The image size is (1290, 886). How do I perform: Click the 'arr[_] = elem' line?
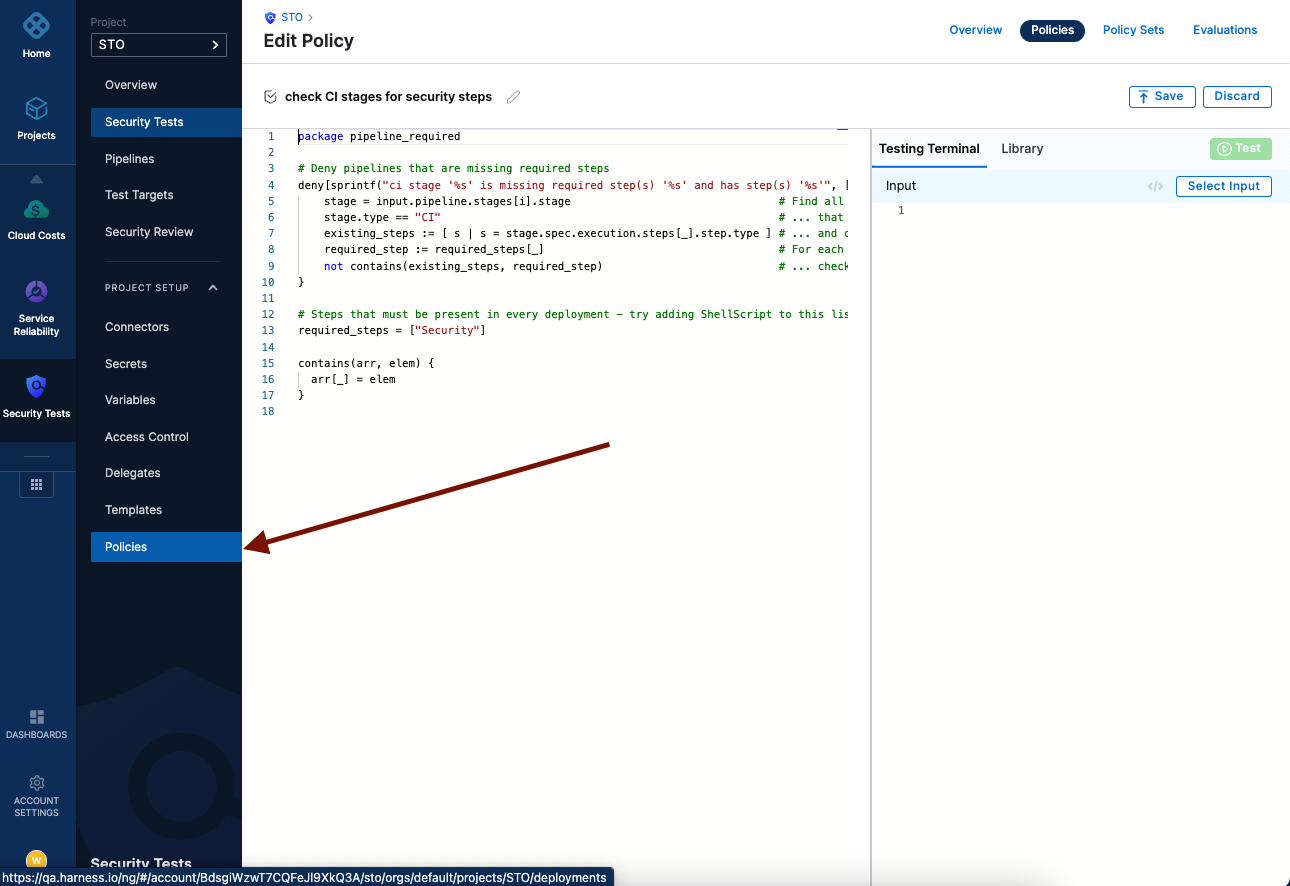pos(353,379)
